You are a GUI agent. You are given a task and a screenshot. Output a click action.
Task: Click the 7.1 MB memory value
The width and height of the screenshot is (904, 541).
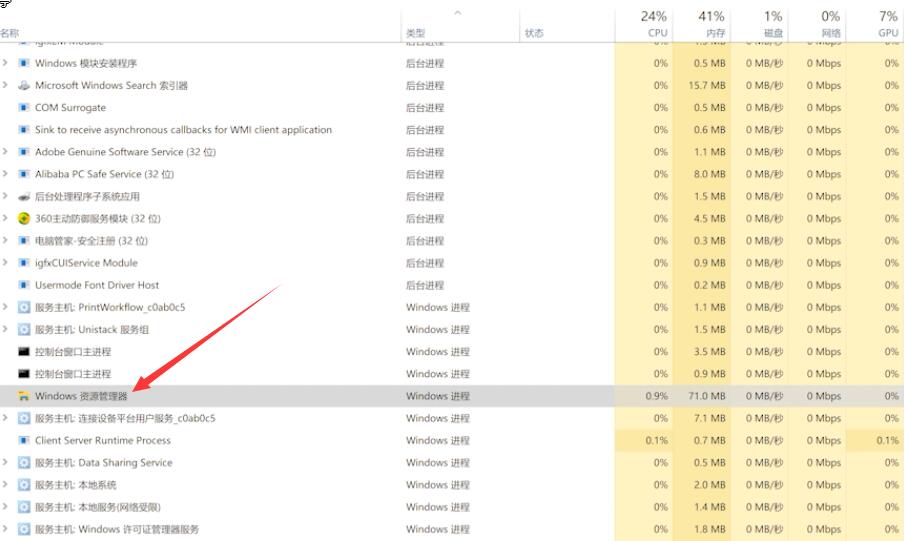point(710,418)
